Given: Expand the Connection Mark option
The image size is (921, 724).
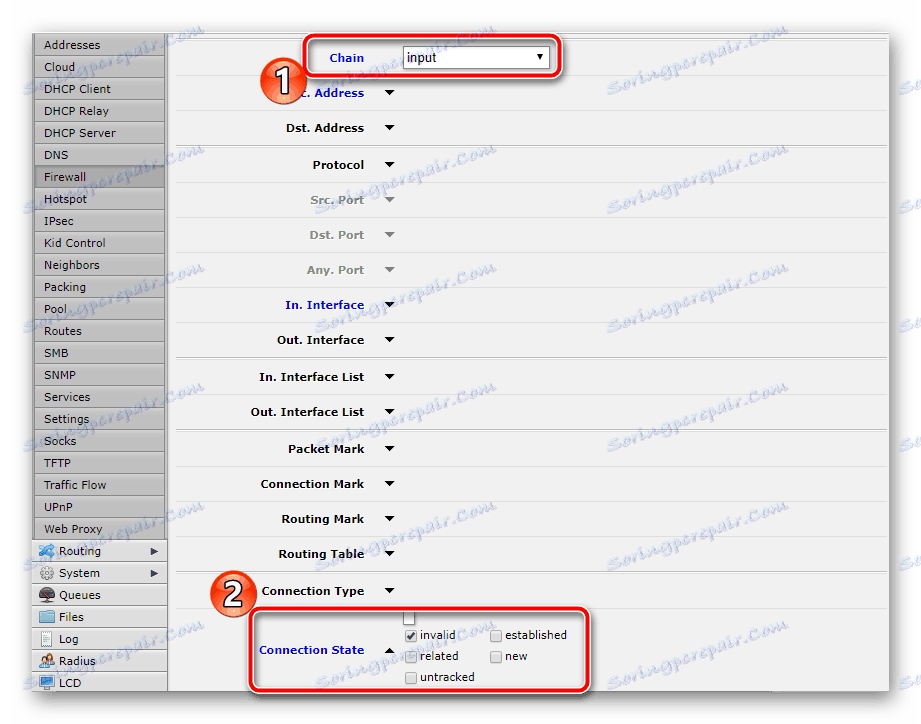Looking at the screenshot, I should coord(389,484).
